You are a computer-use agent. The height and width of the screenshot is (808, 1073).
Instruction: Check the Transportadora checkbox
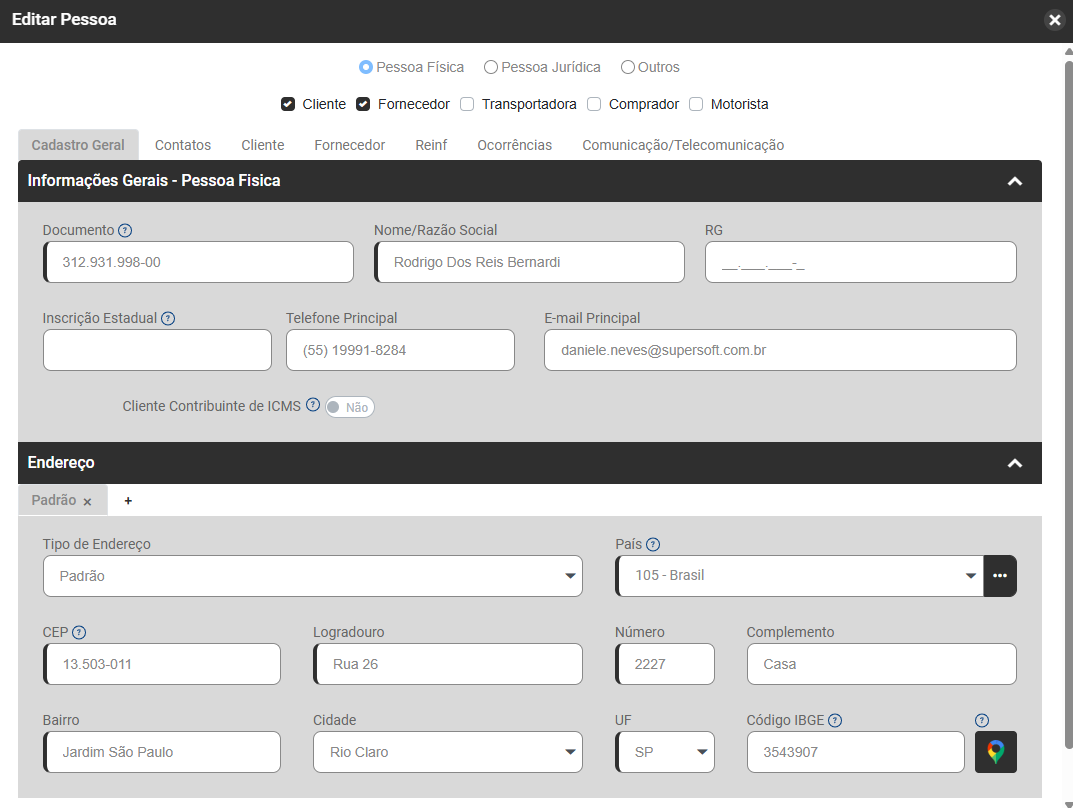pyautogui.click(x=467, y=104)
